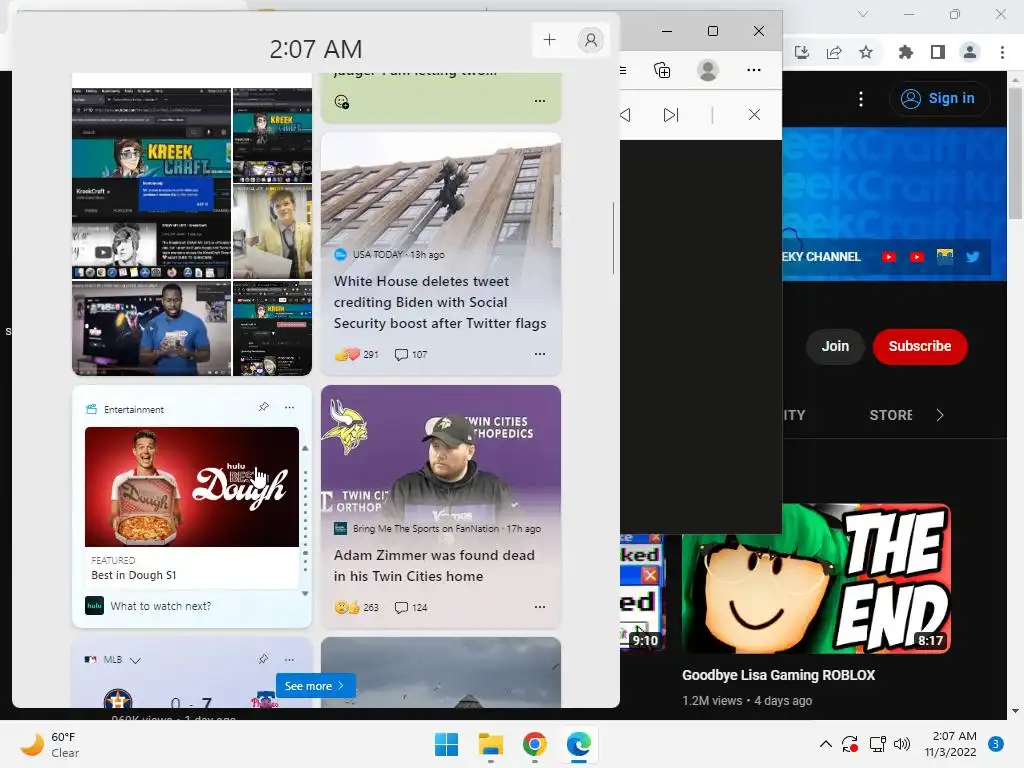Open YouTube settings three-dot menu
The image size is (1024, 768).
(x=861, y=99)
